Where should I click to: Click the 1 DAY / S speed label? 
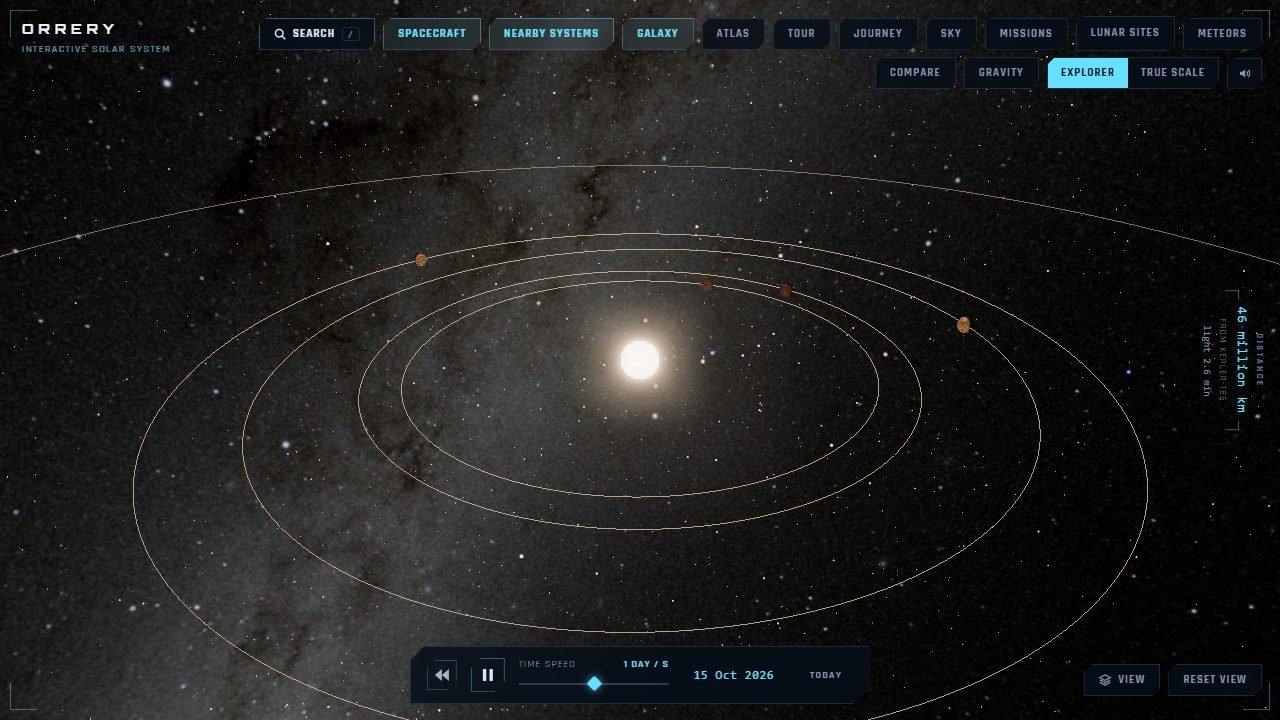pos(646,664)
